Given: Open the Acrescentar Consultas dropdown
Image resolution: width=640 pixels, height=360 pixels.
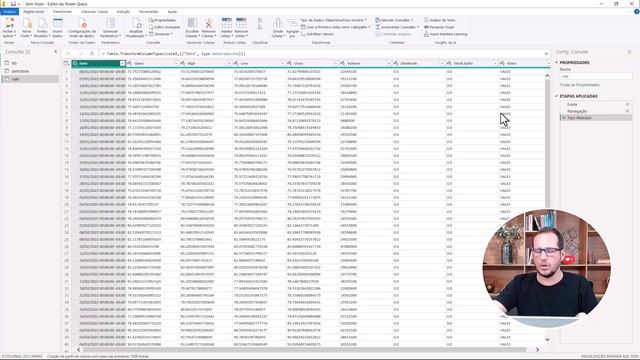Looking at the screenshot, I should tap(397, 27).
